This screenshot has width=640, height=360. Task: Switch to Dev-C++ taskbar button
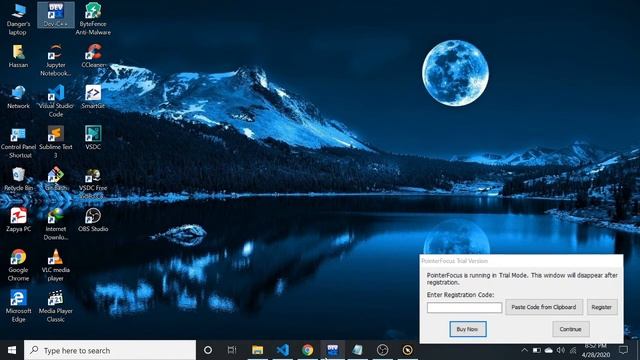[x=333, y=350]
